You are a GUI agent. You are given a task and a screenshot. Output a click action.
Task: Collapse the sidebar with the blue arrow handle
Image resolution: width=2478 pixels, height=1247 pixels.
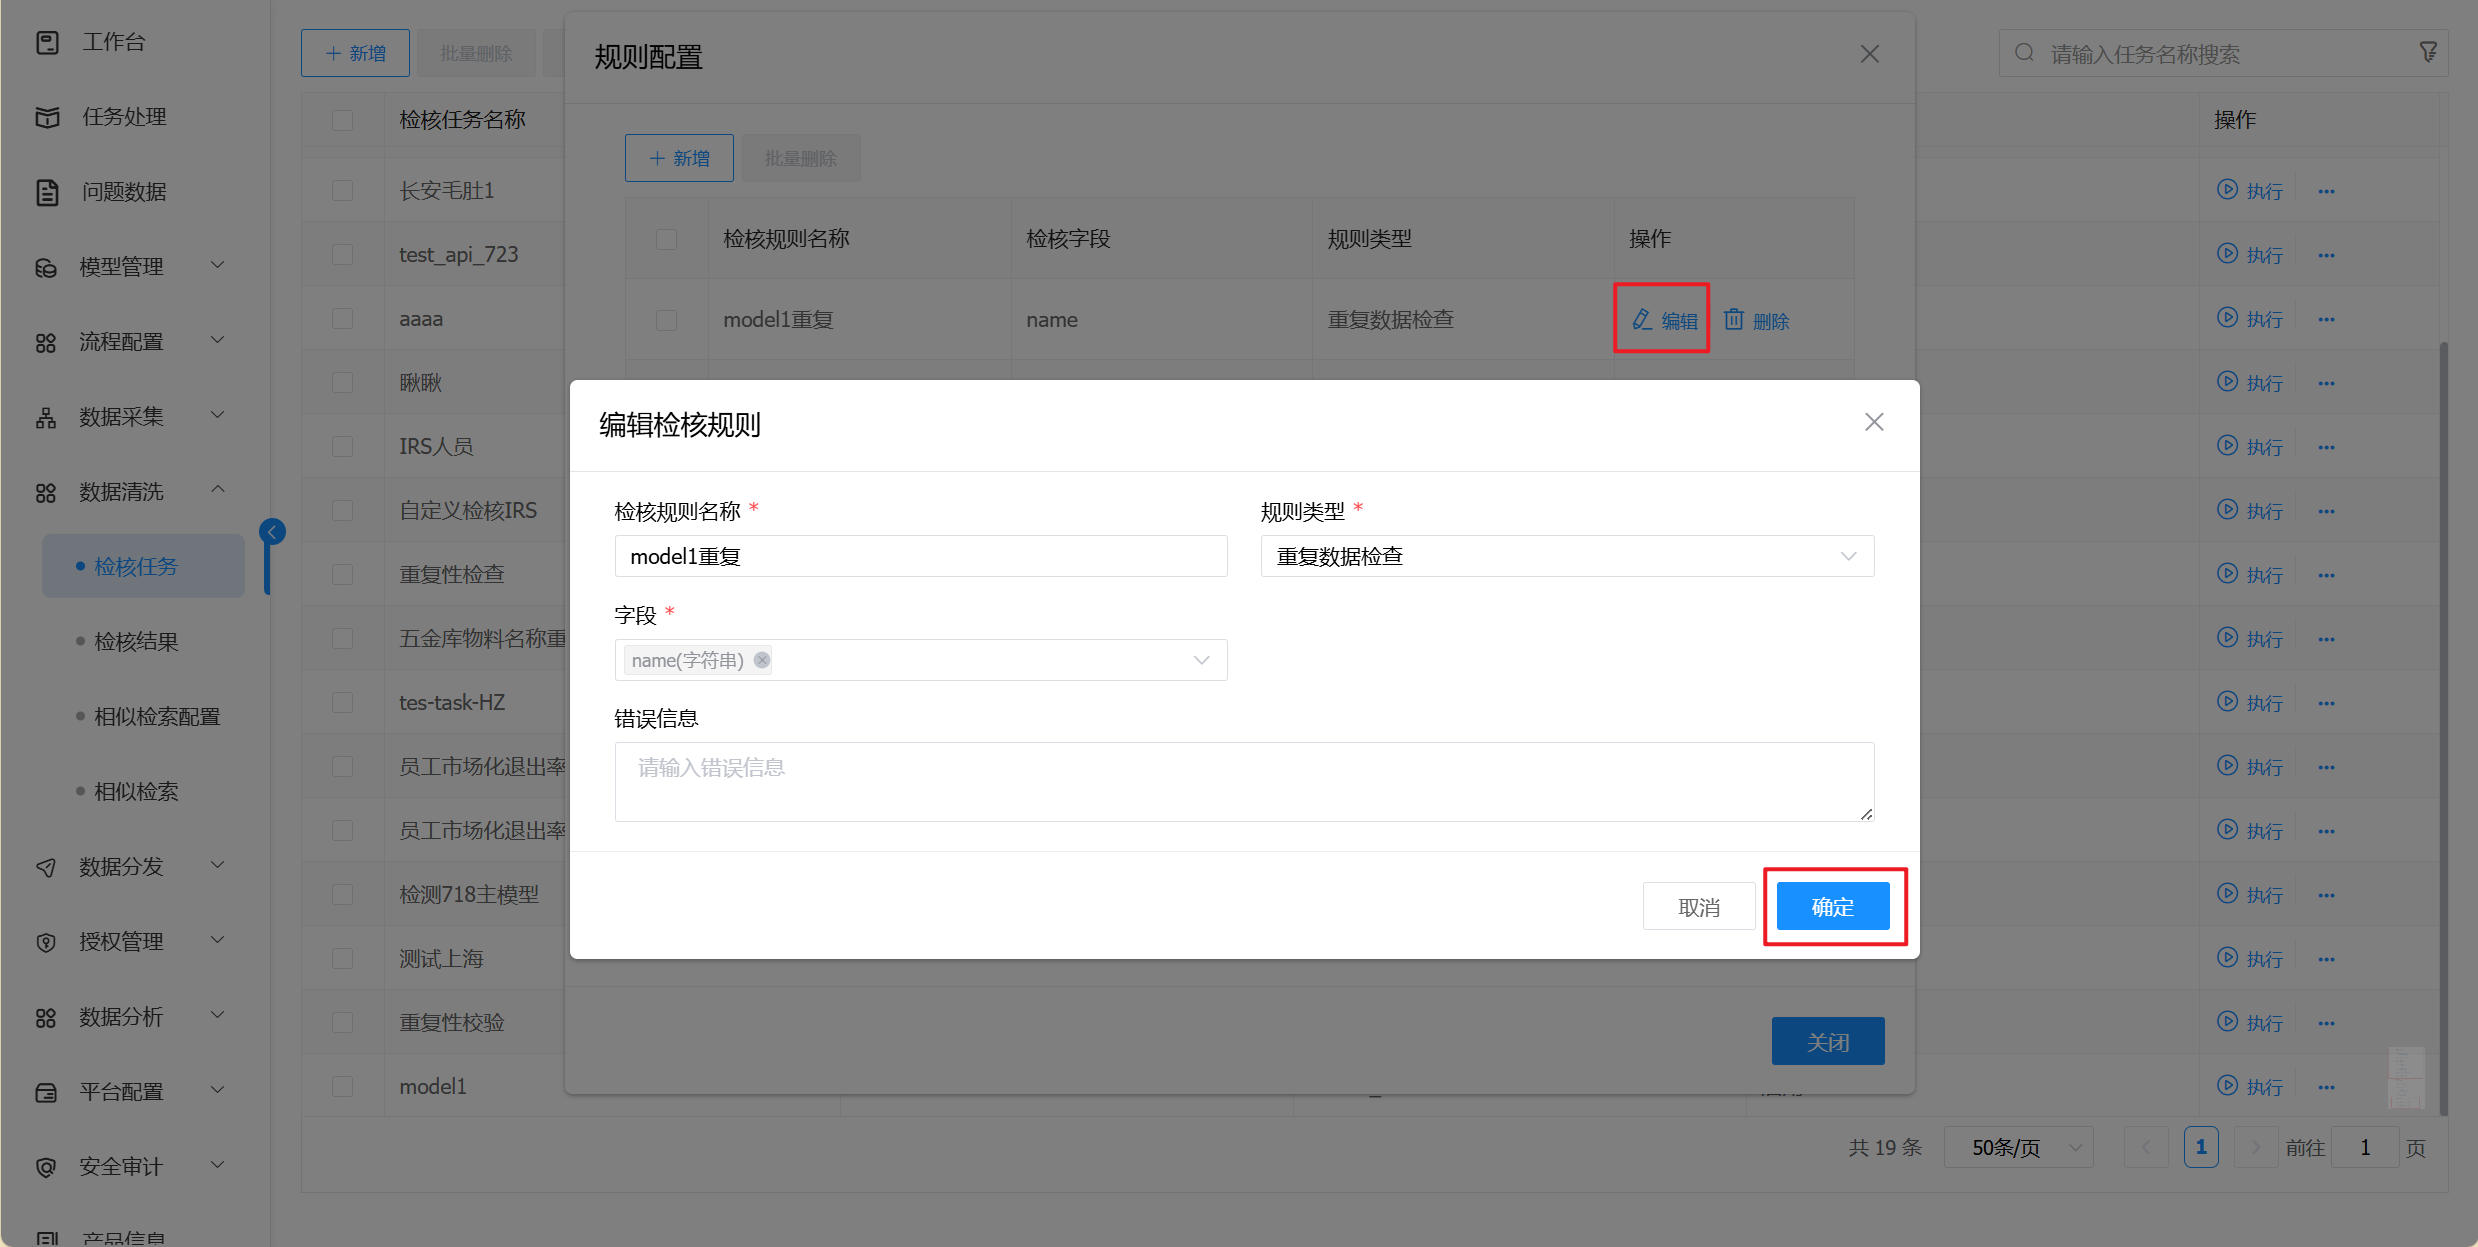pos(272,532)
